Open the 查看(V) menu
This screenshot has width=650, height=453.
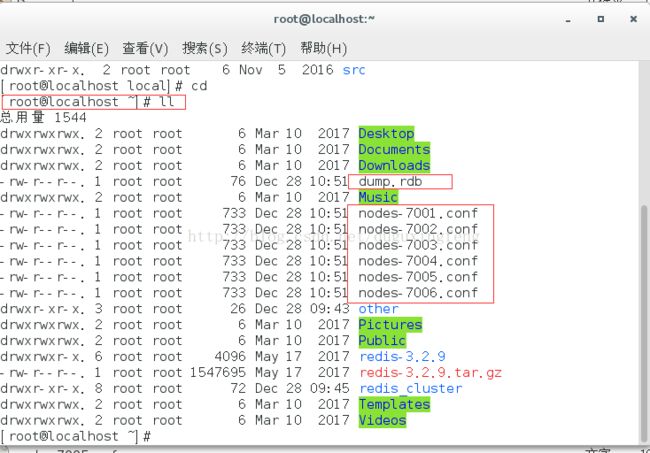point(145,48)
